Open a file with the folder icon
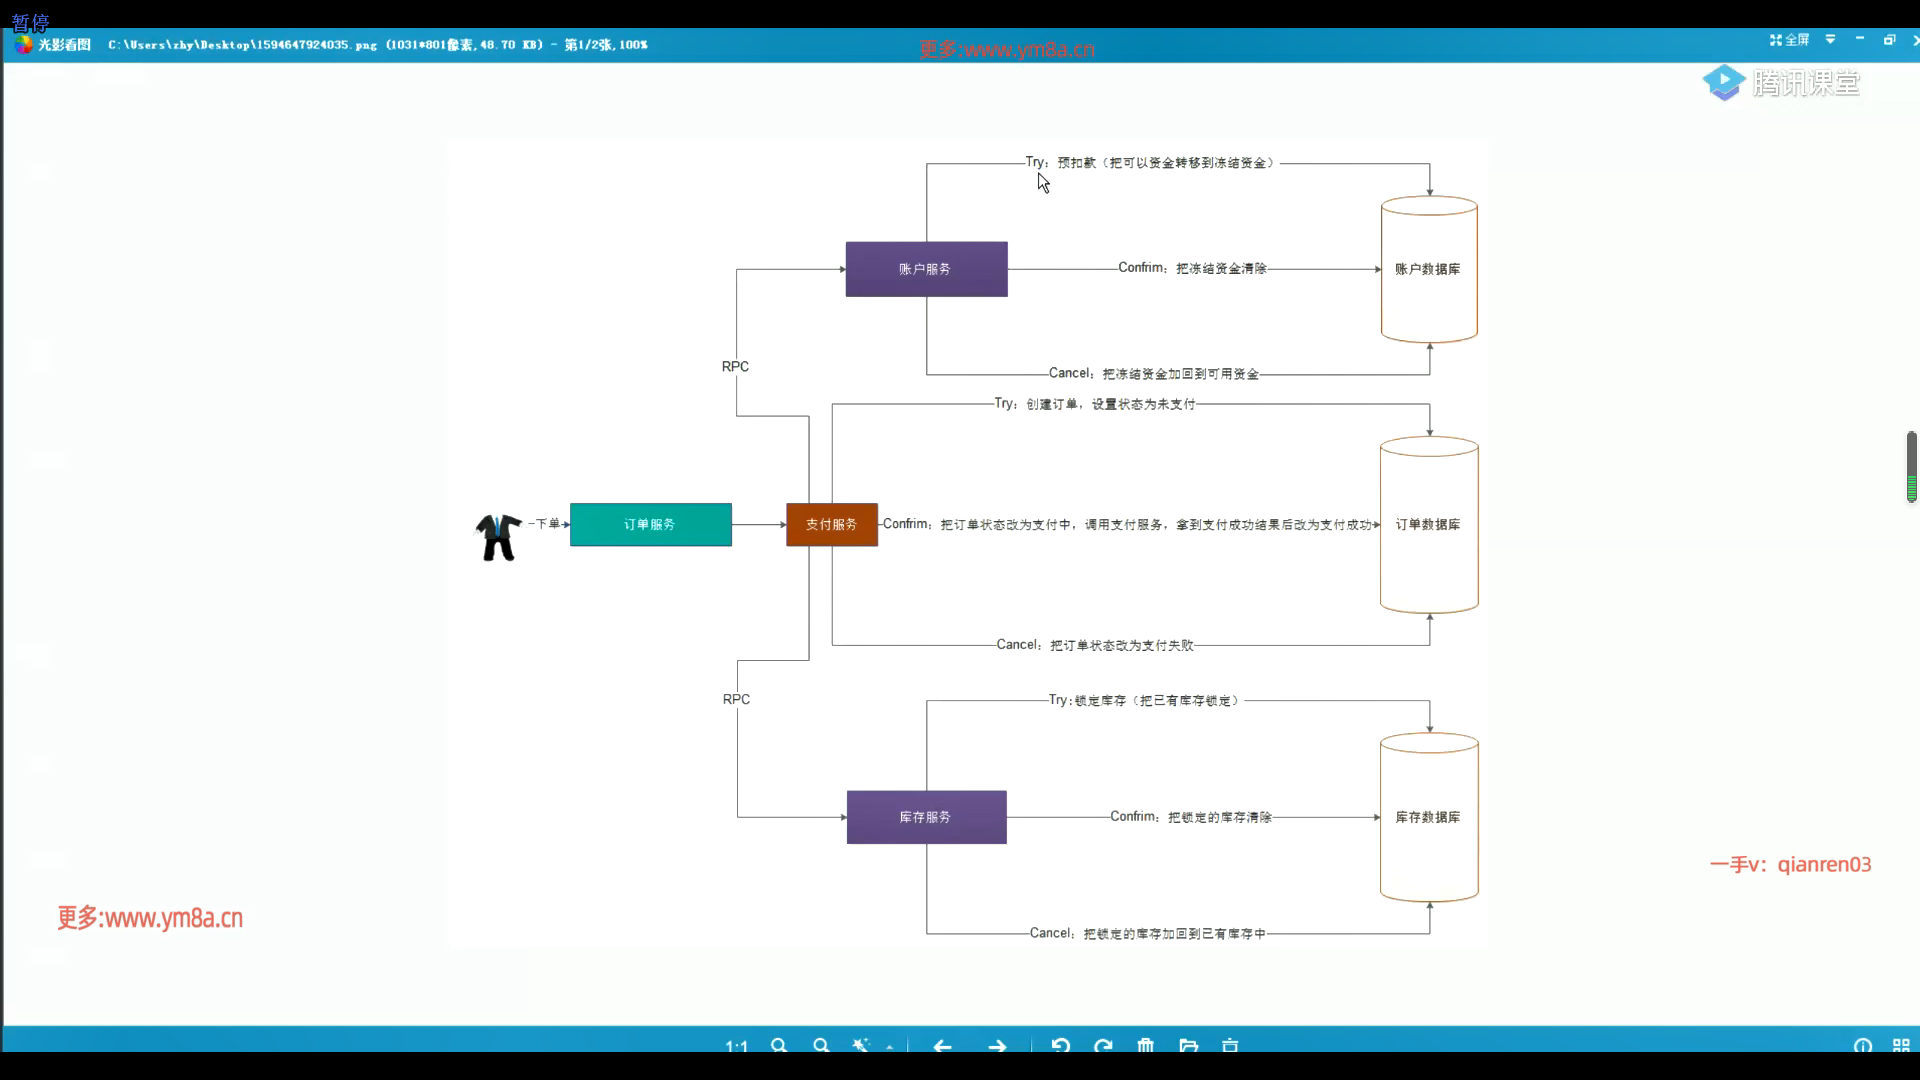This screenshot has width=1920, height=1080. pyautogui.click(x=1188, y=1046)
